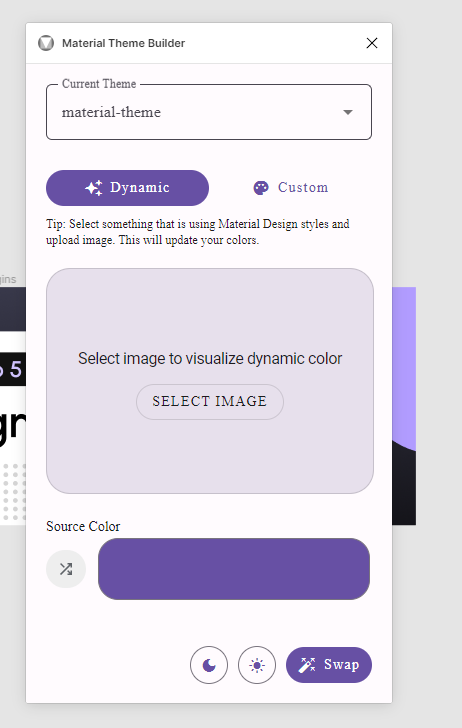This screenshot has width=462, height=728.
Task: Click the Material Theme Builder logo icon
Action: 46,43
